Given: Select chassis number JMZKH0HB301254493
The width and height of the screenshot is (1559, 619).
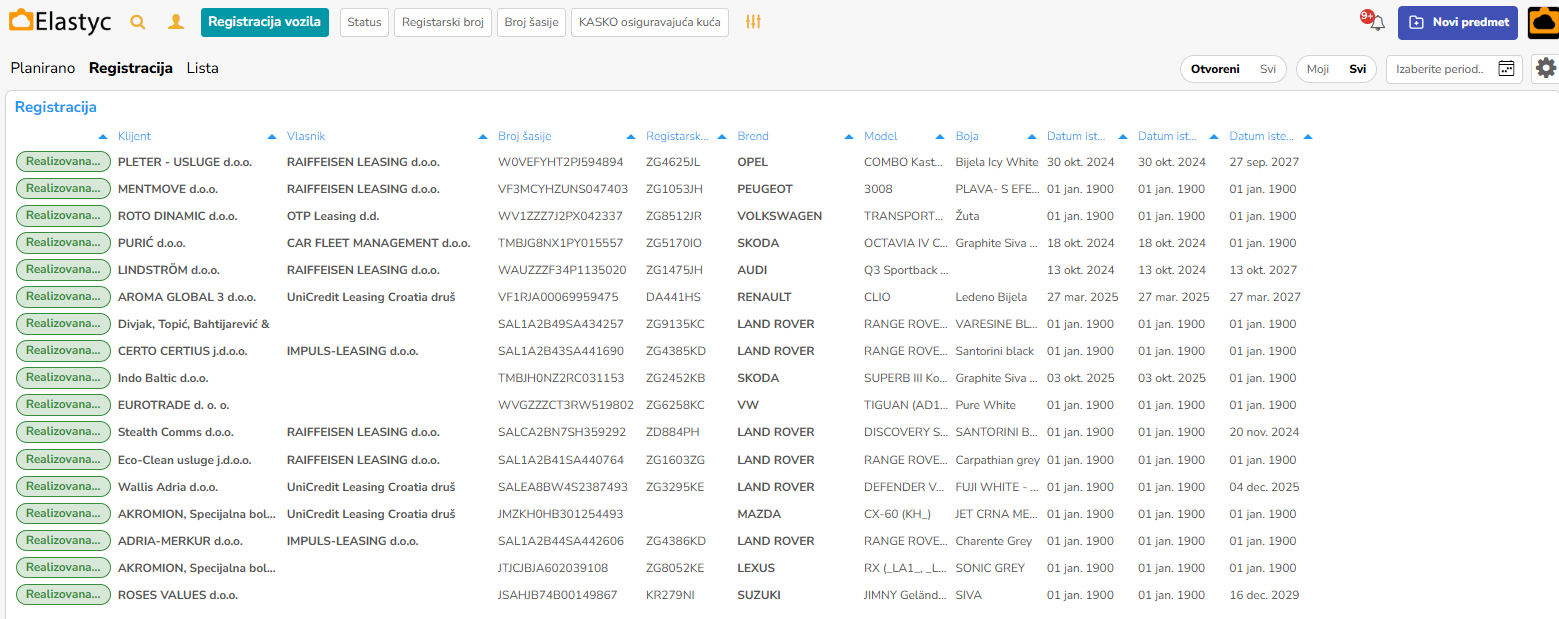Looking at the screenshot, I should (x=561, y=514).
